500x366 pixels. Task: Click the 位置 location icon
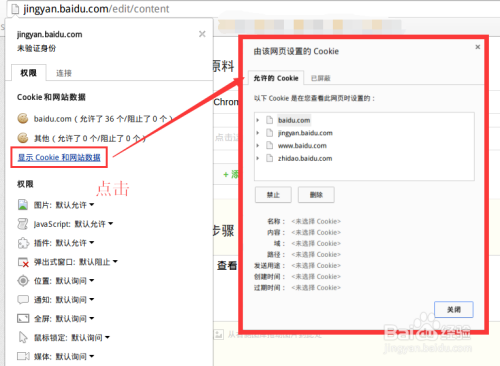pos(23,281)
